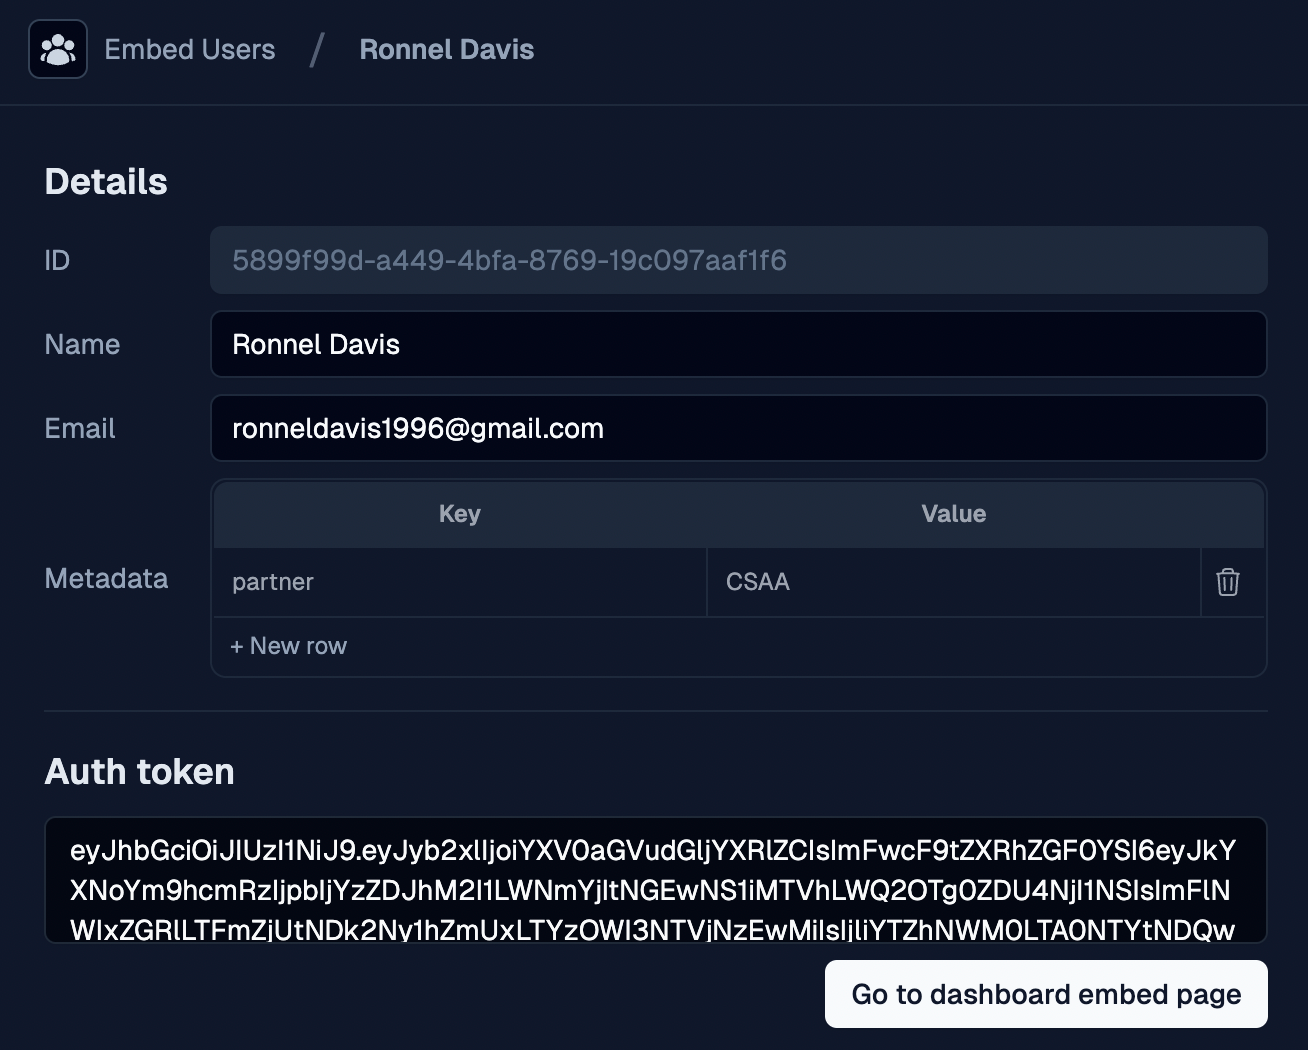1308x1050 pixels.
Task: Focus the Email input field
Action: coord(738,429)
